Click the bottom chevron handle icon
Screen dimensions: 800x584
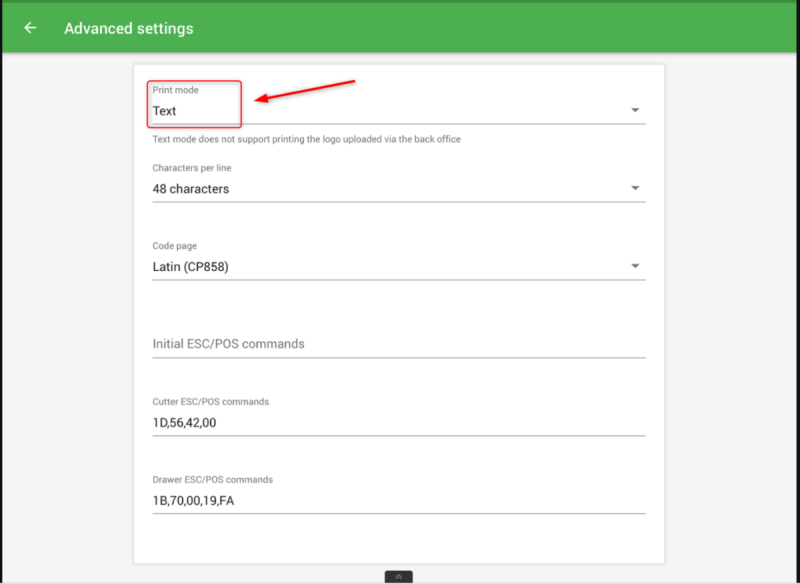pyautogui.click(x=398, y=577)
